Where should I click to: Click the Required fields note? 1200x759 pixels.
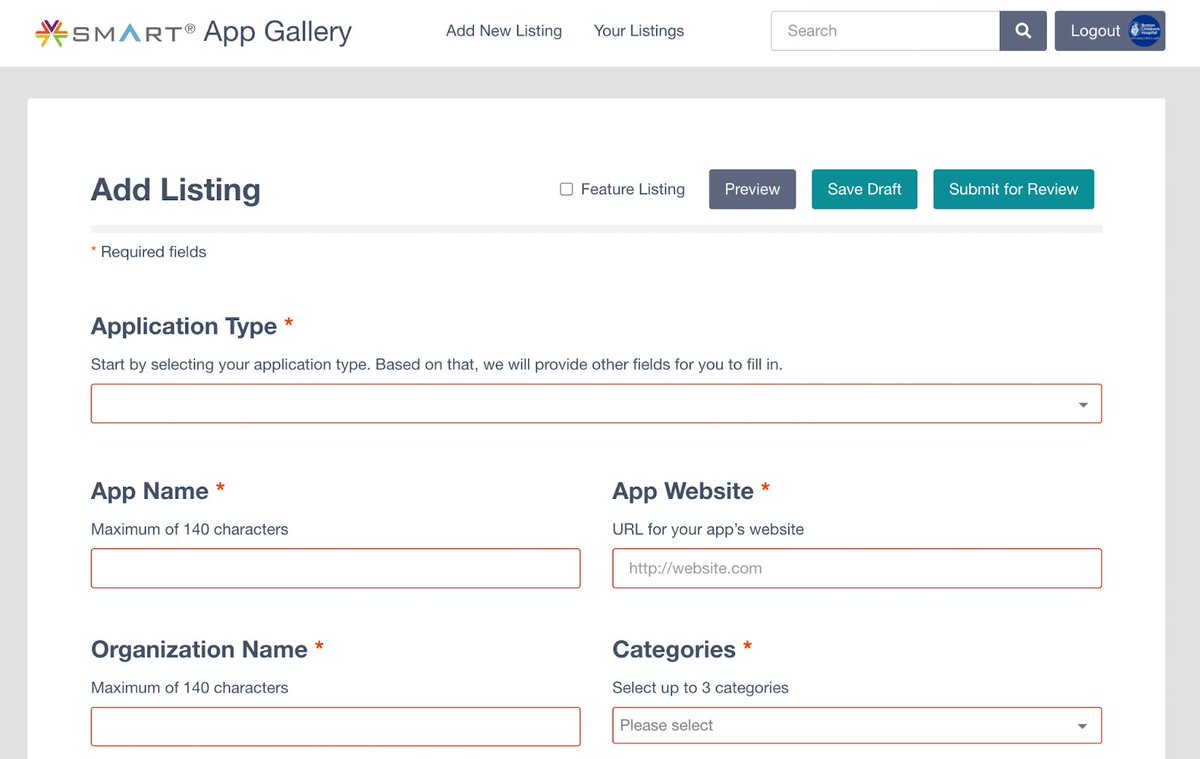[148, 252]
